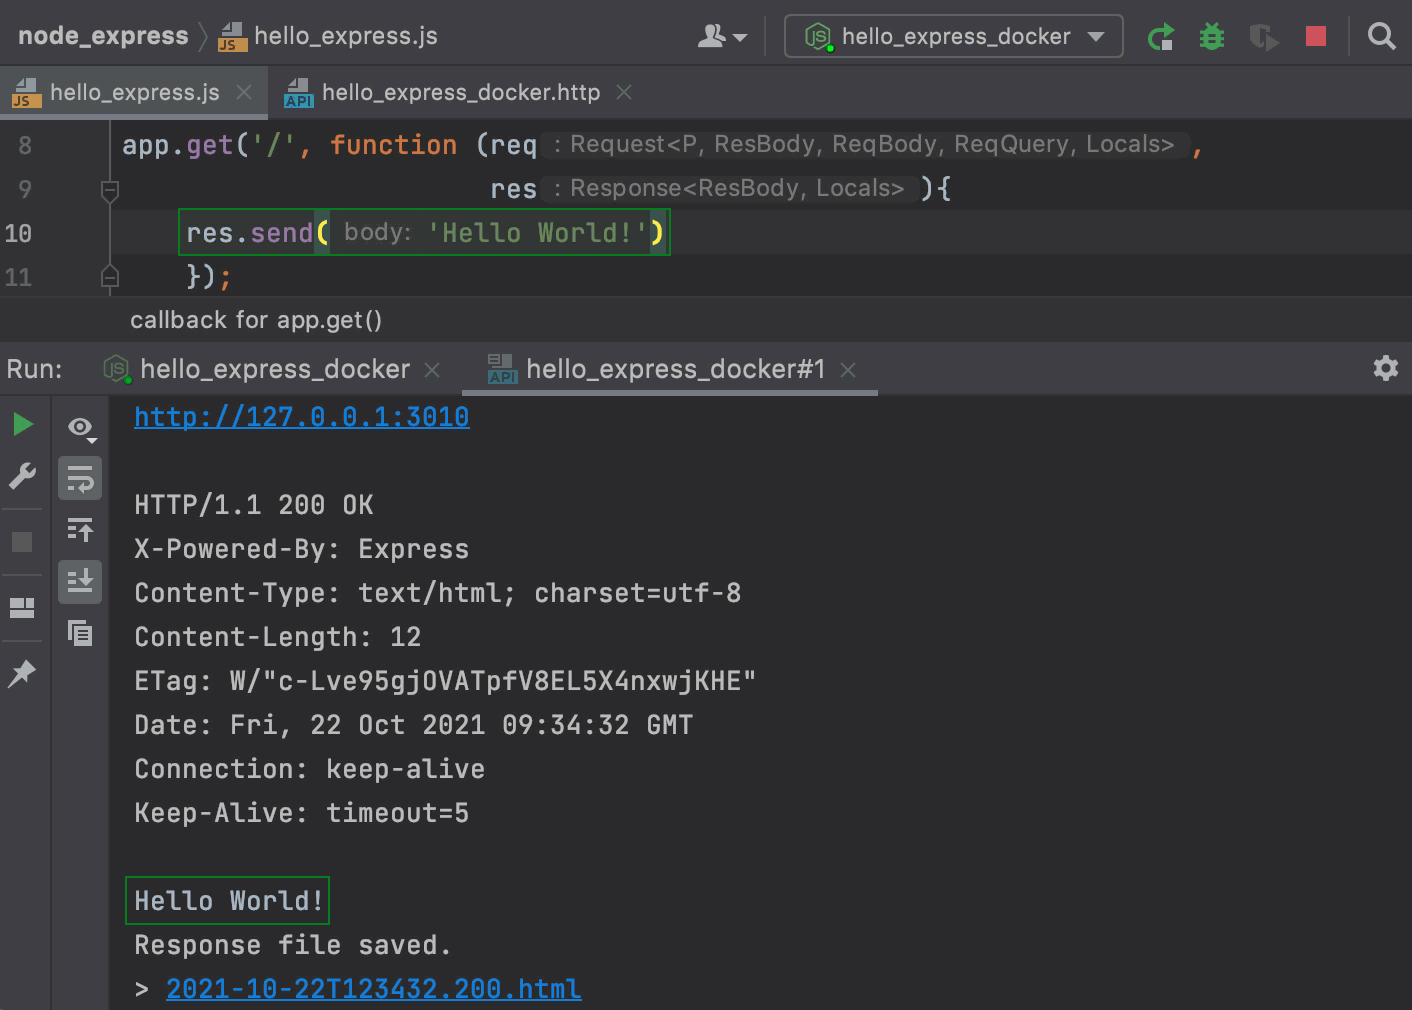The height and width of the screenshot is (1010, 1412).
Task: Pin the current Run tab
Action: pyautogui.click(x=22, y=673)
